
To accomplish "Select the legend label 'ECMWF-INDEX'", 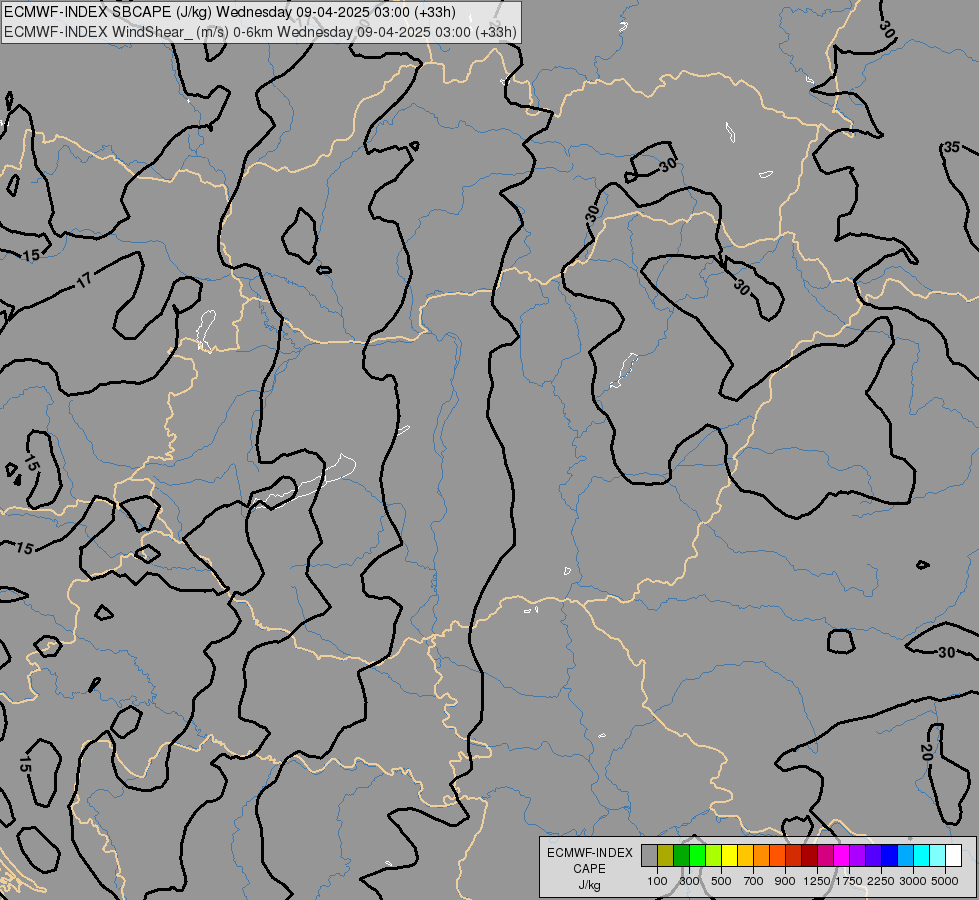I will click(x=589, y=853).
